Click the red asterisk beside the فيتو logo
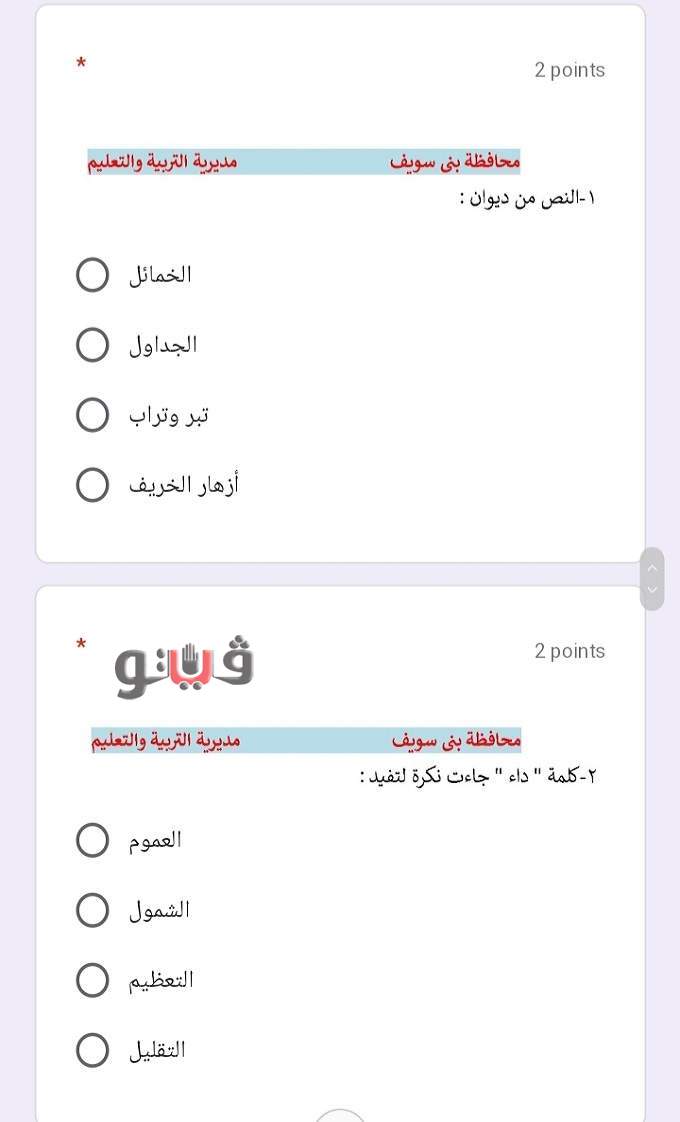 click(x=81, y=646)
